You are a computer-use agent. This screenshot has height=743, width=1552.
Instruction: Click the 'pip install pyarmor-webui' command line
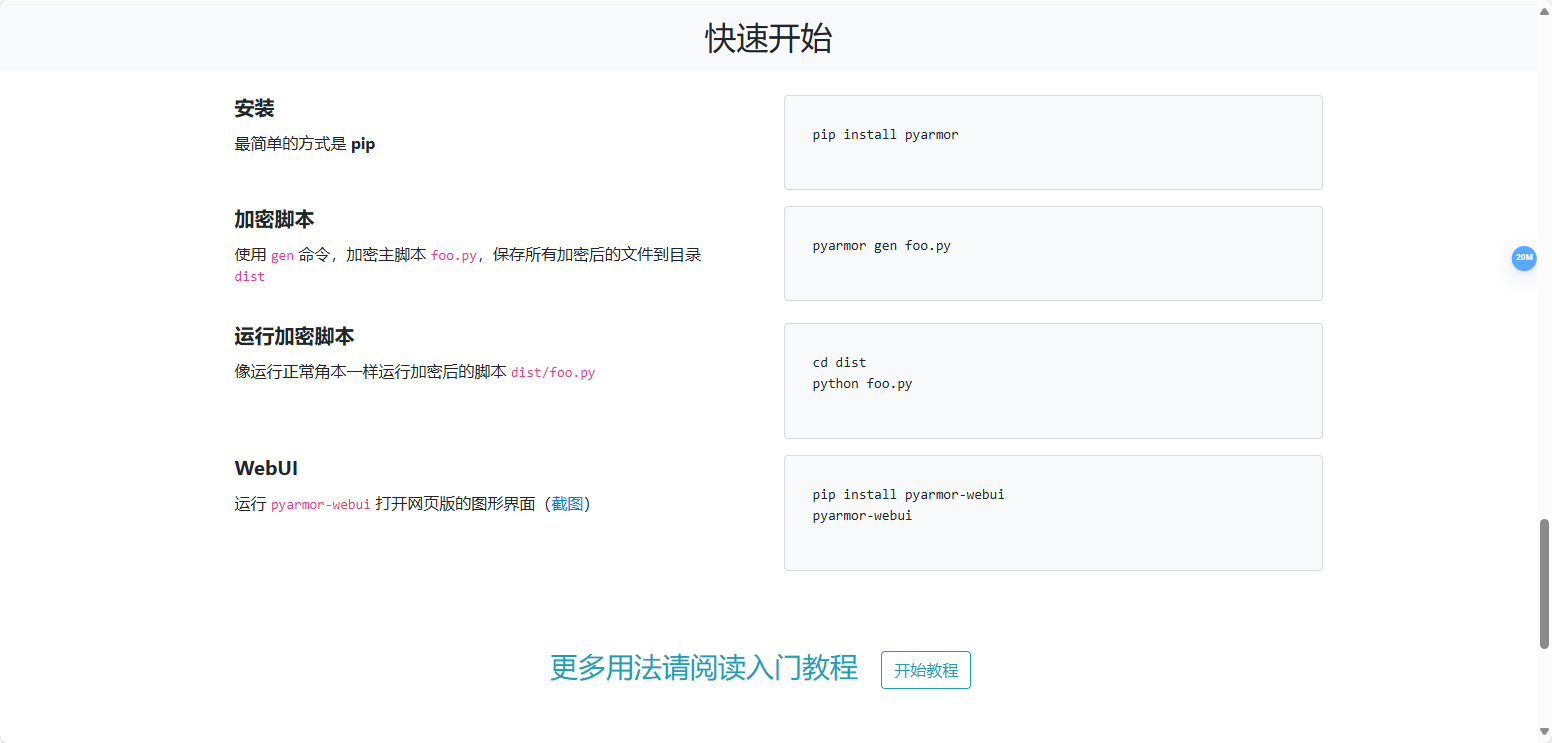pos(908,495)
